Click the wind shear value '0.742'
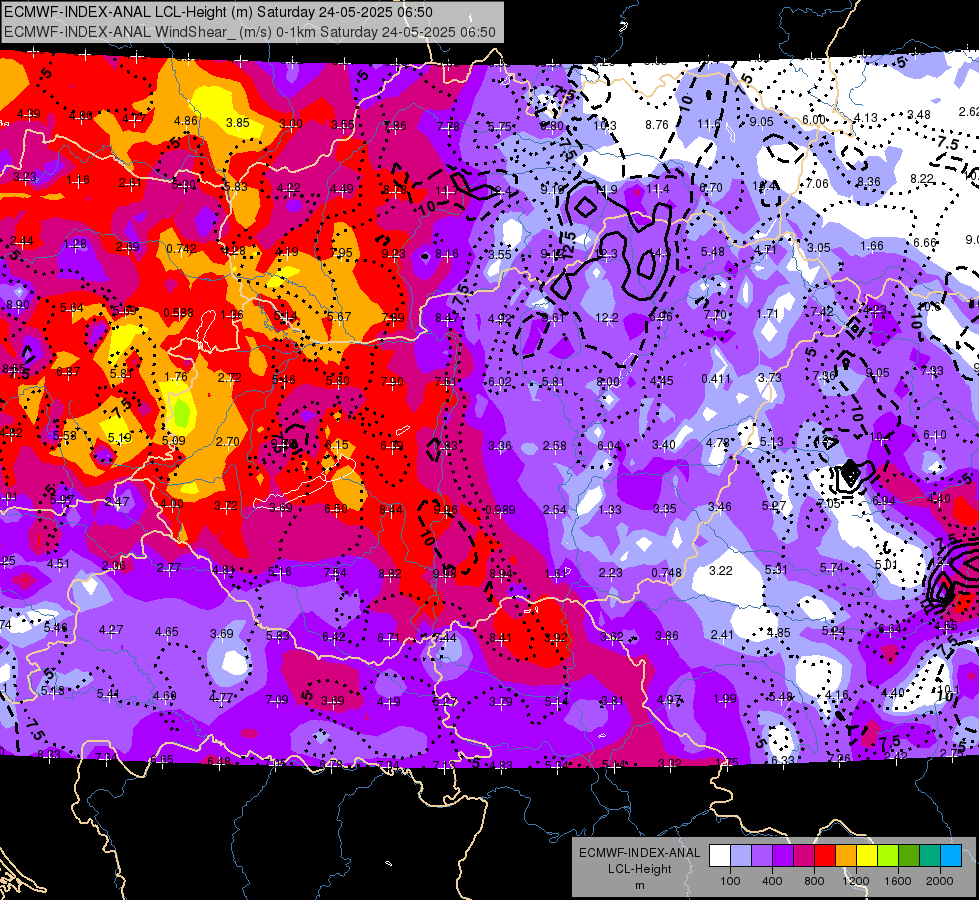The height and width of the screenshot is (900, 979). (x=182, y=249)
